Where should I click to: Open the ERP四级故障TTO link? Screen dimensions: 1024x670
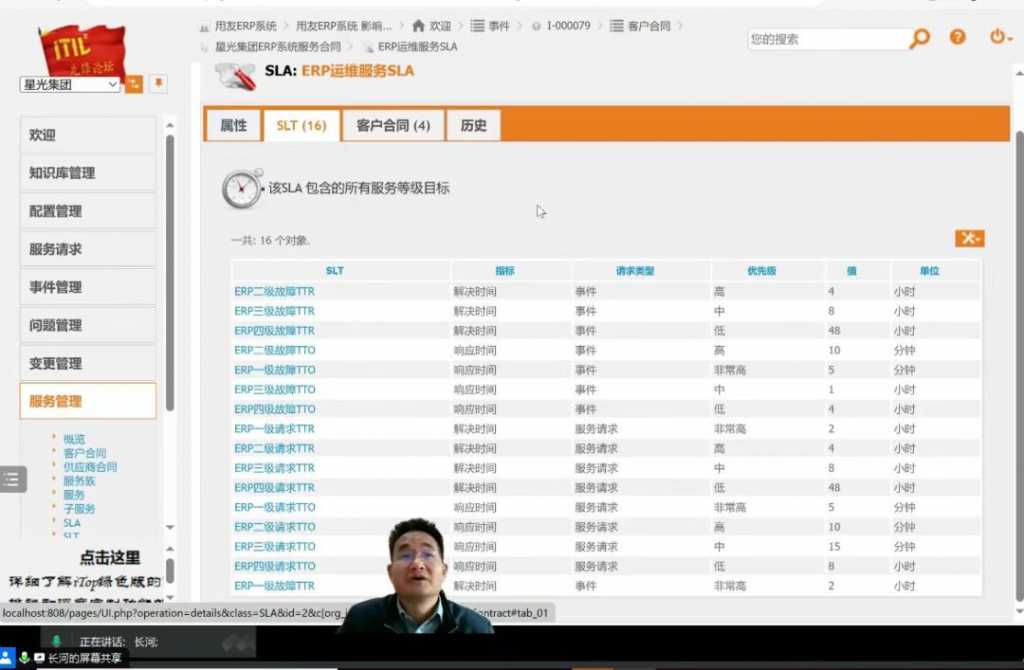274,409
